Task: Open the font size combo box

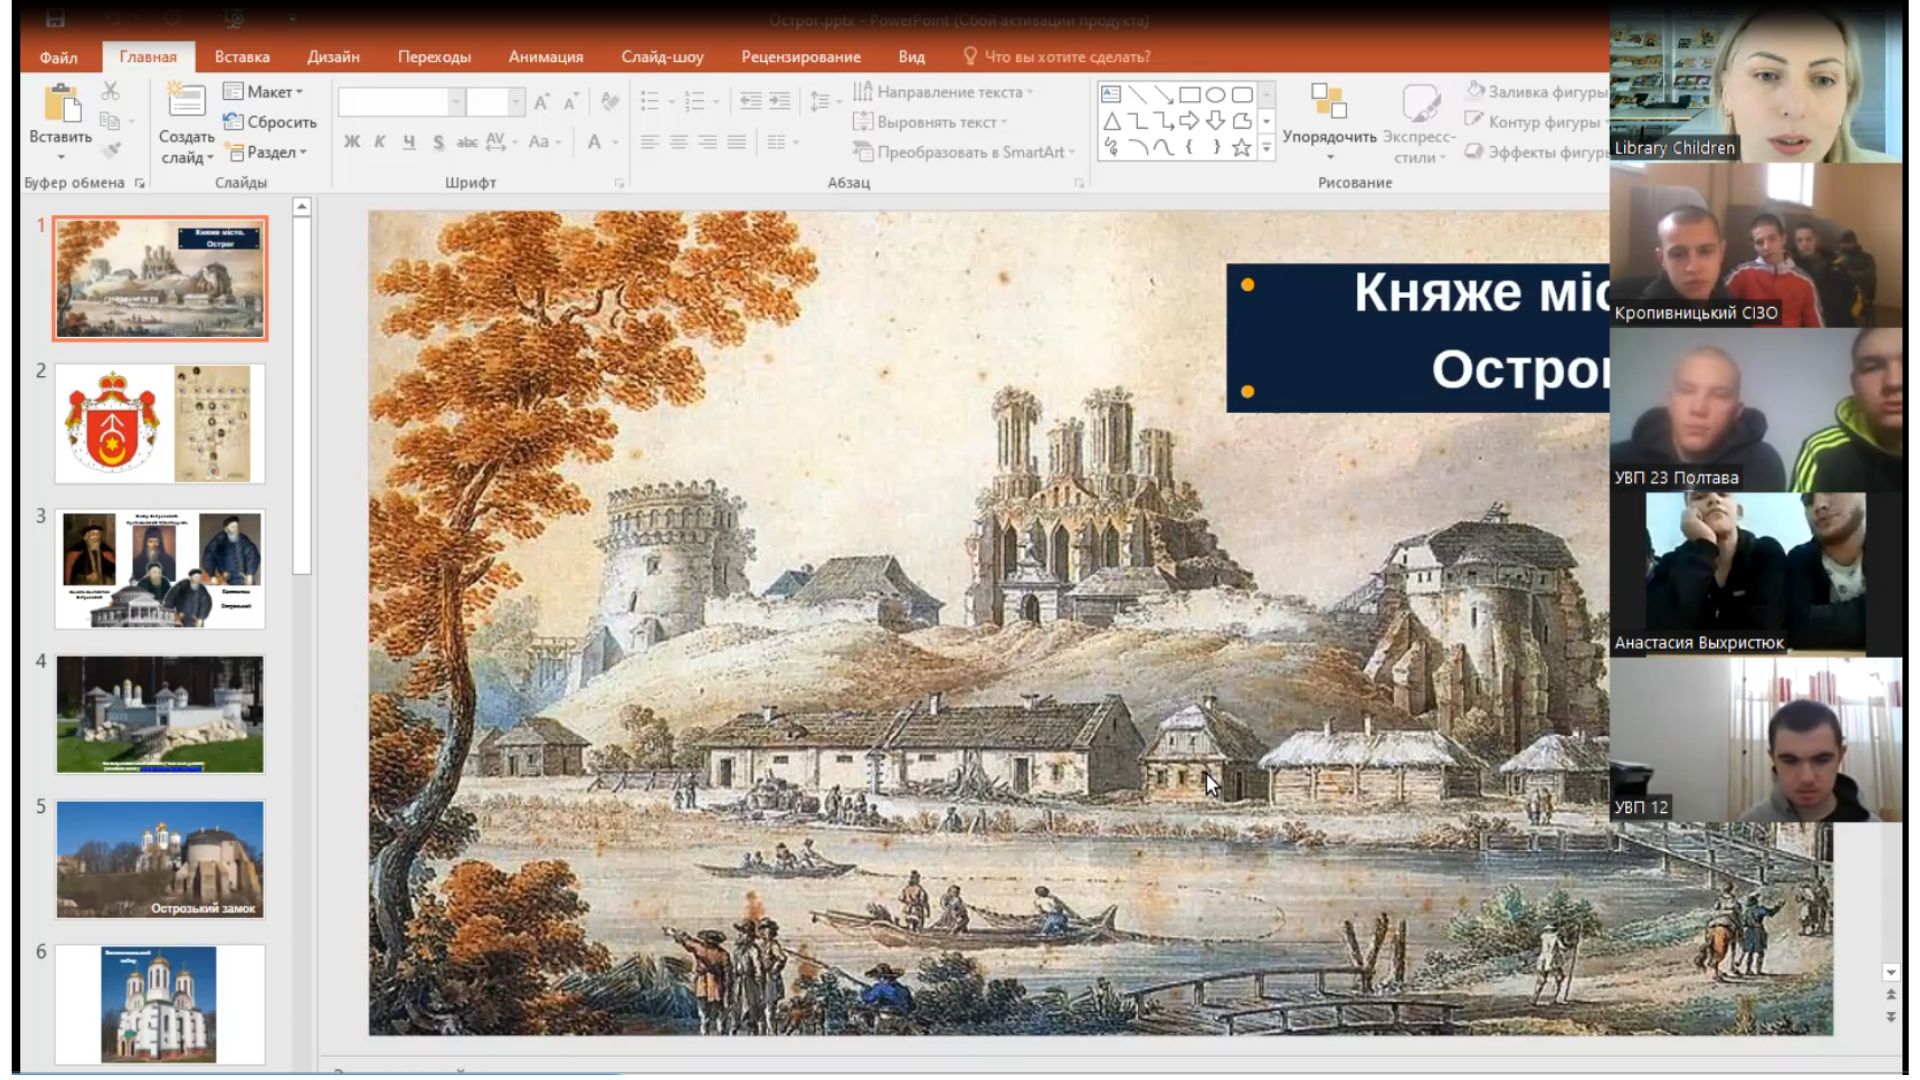Action: point(495,102)
